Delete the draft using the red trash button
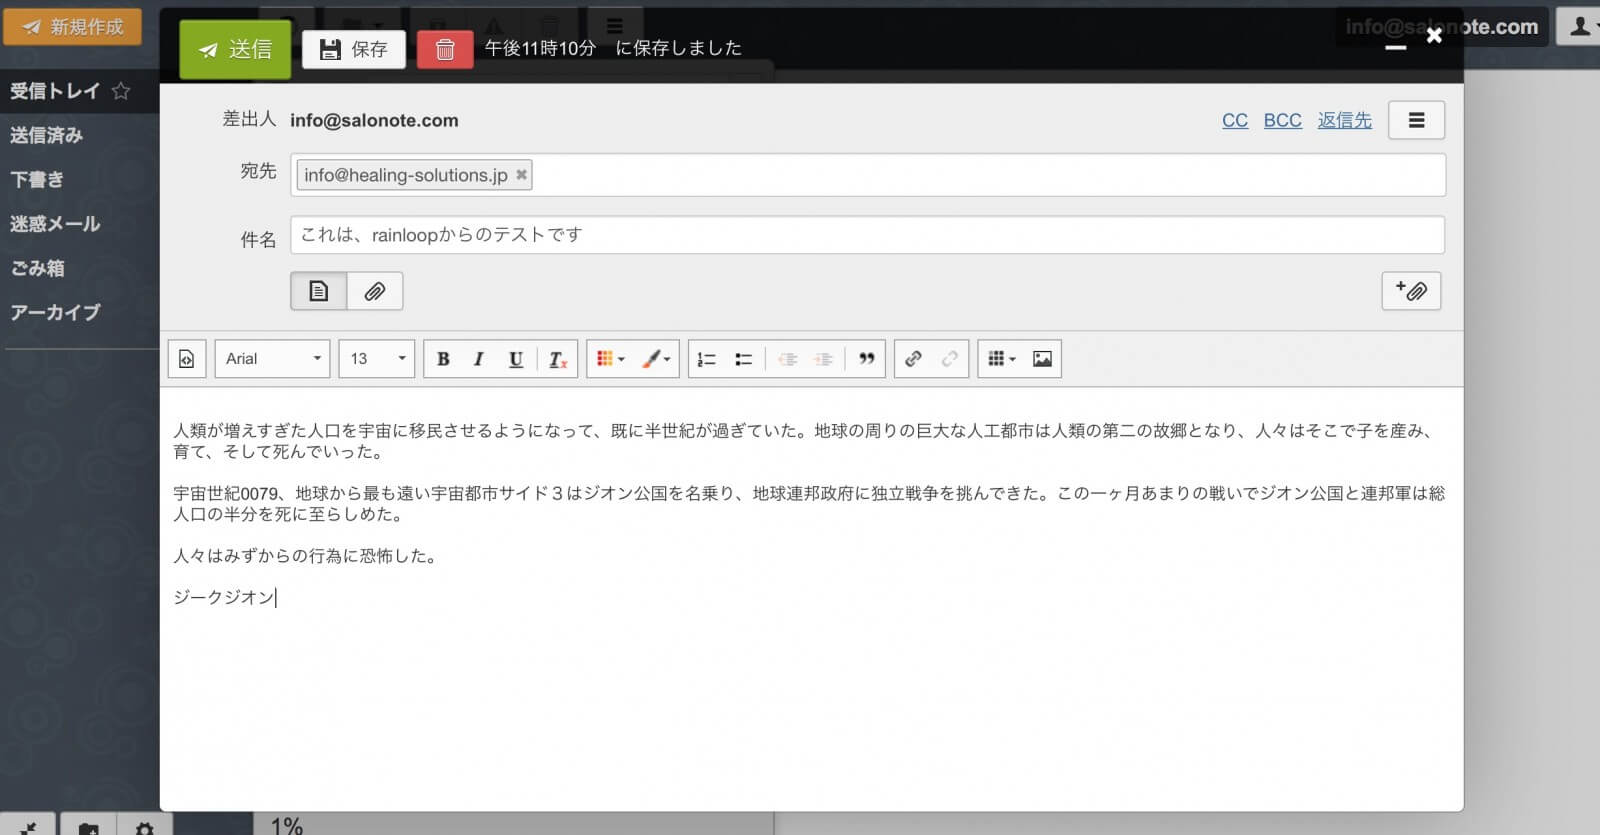 [x=445, y=49]
